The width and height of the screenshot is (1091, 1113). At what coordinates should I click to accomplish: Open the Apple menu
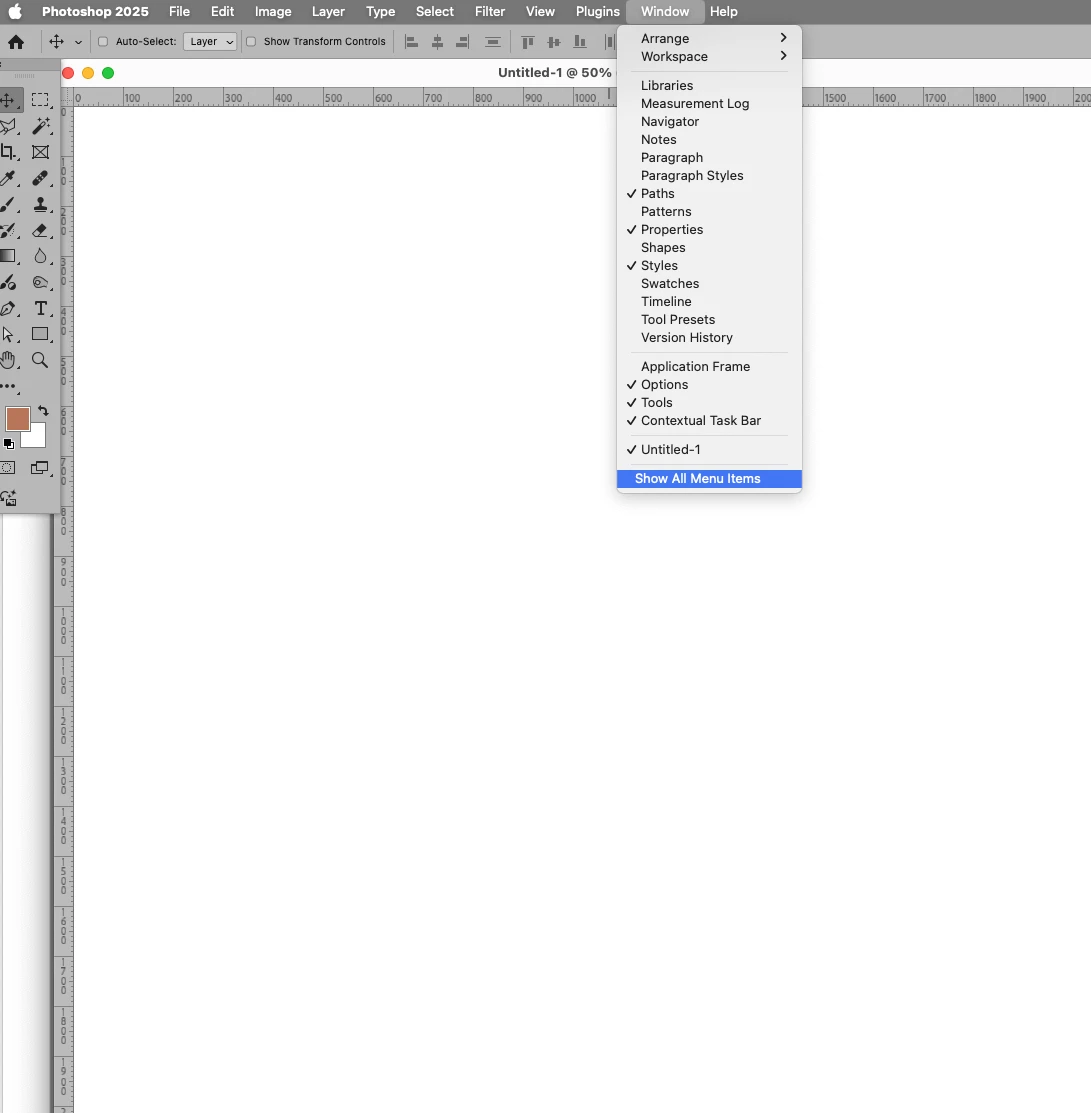click(x=15, y=11)
